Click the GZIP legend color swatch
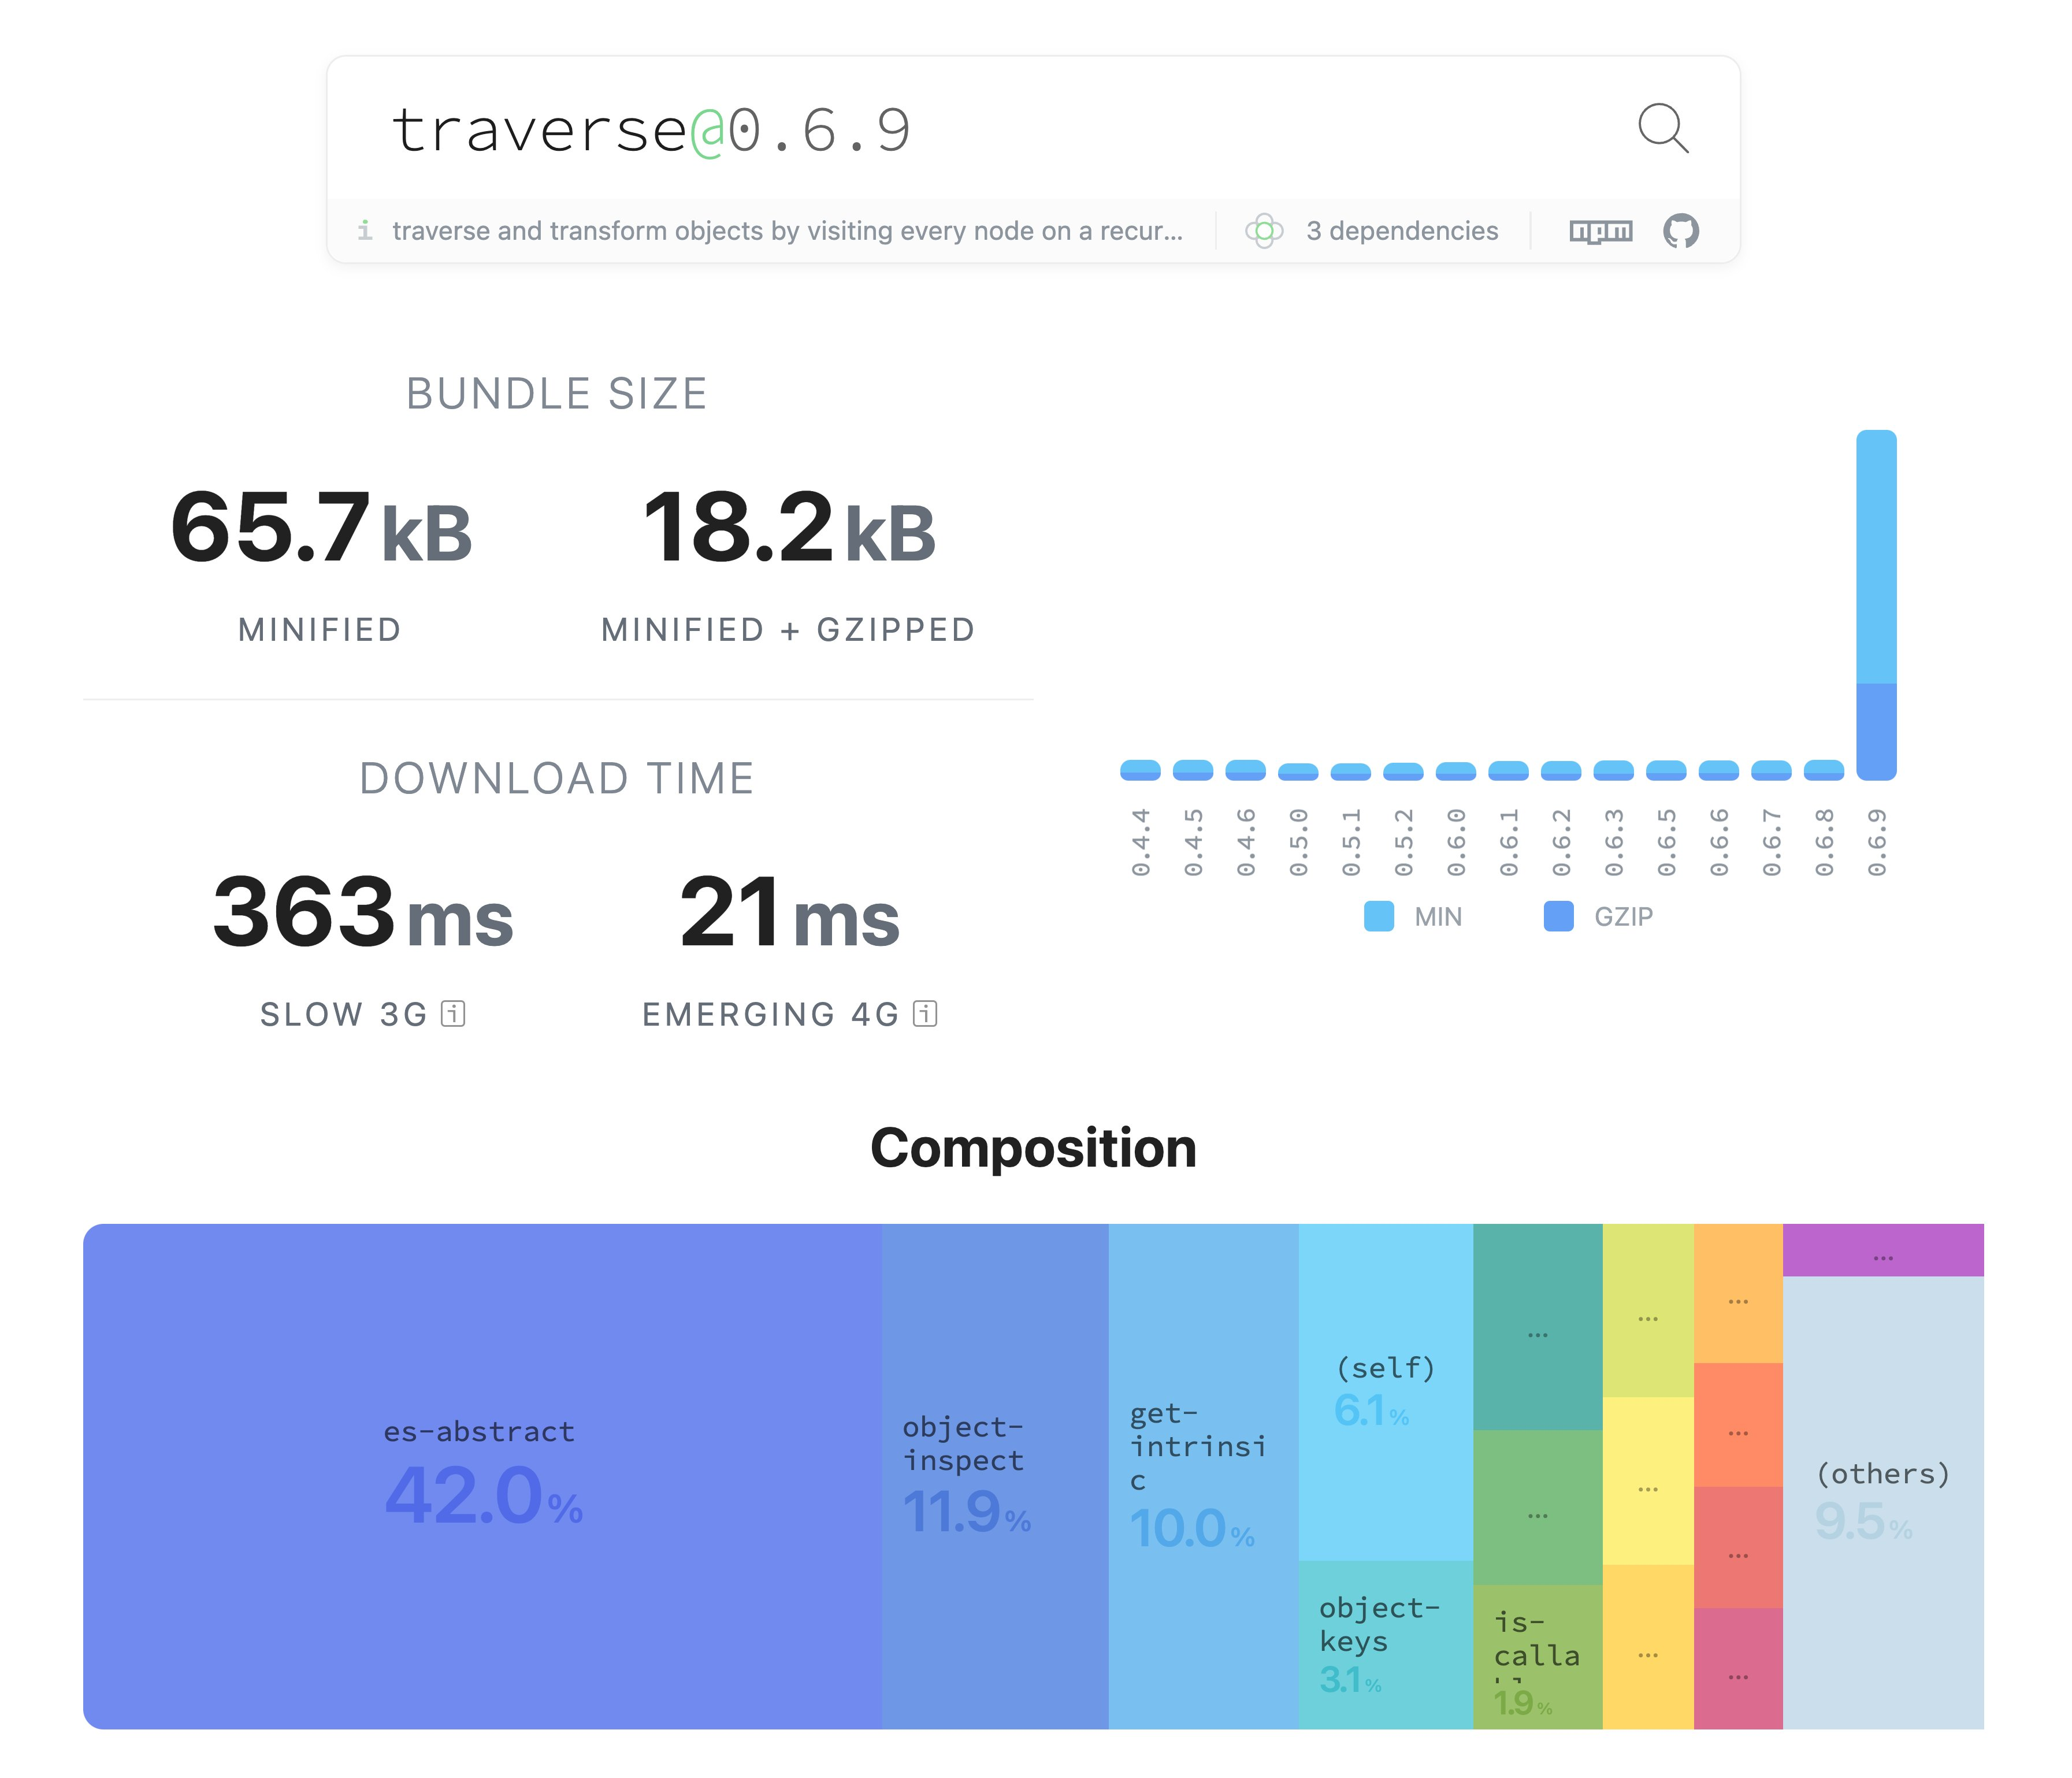The image size is (2072, 1778). pyautogui.click(x=1558, y=916)
